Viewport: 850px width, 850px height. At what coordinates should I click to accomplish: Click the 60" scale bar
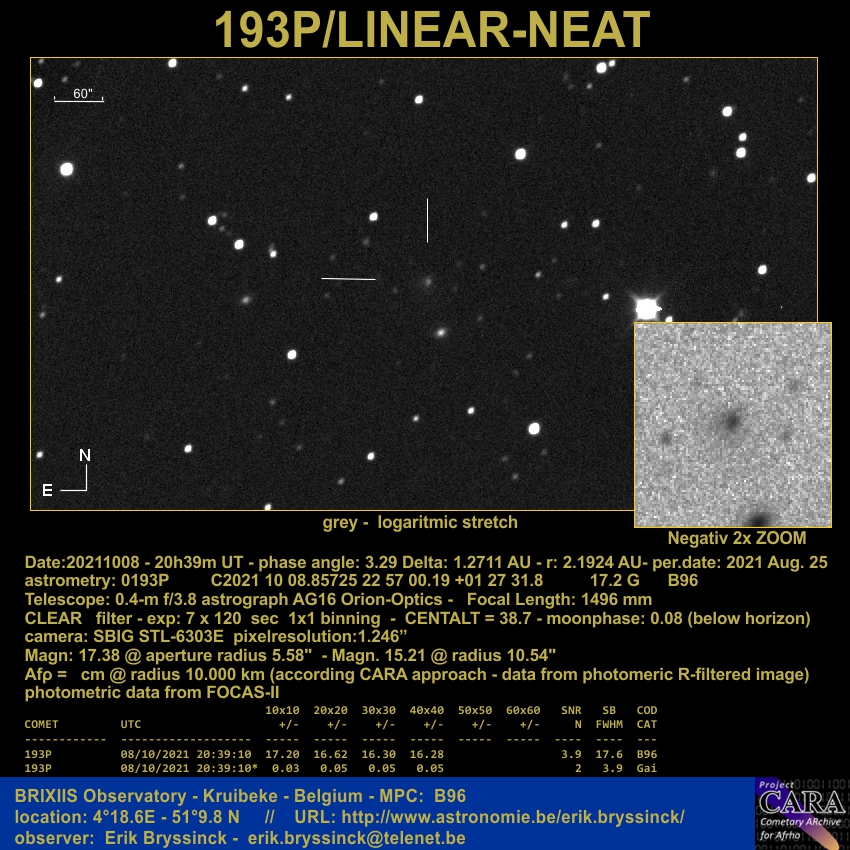(x=79, y=95)
